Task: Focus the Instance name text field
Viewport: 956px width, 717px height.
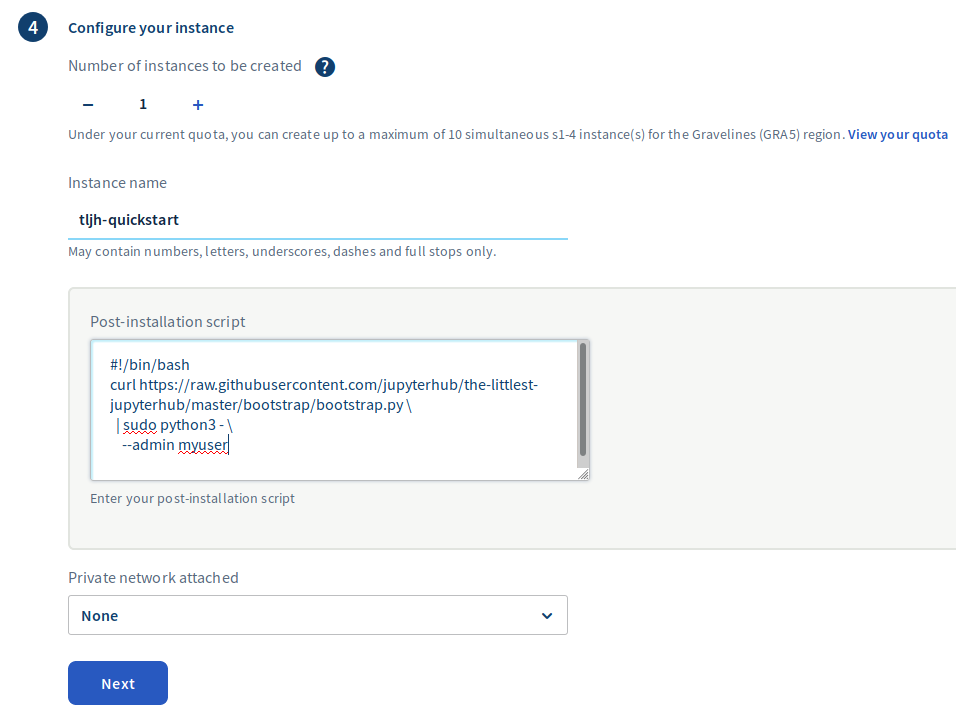Action: pos(317,220)
